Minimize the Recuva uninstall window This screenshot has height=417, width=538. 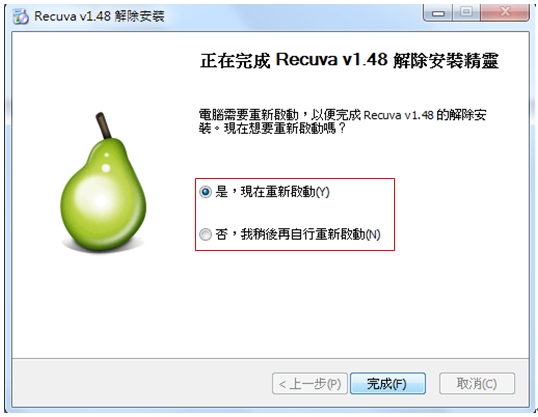coord(438,13)
